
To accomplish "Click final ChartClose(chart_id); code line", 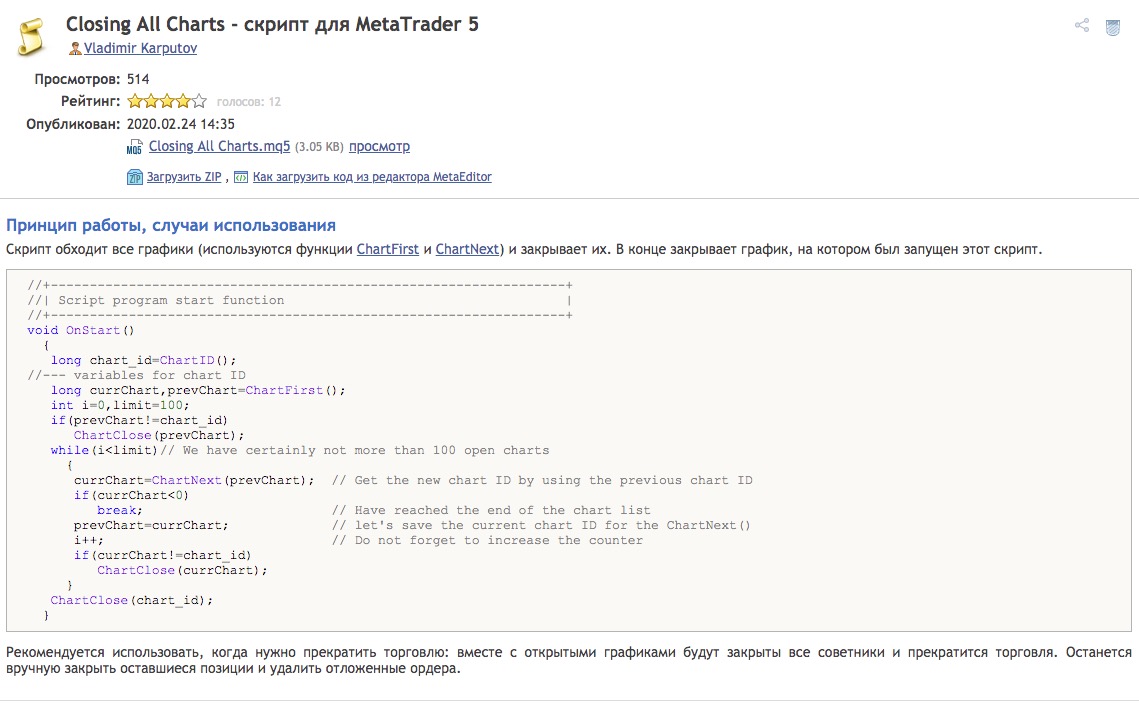I will tap(131, 600).
